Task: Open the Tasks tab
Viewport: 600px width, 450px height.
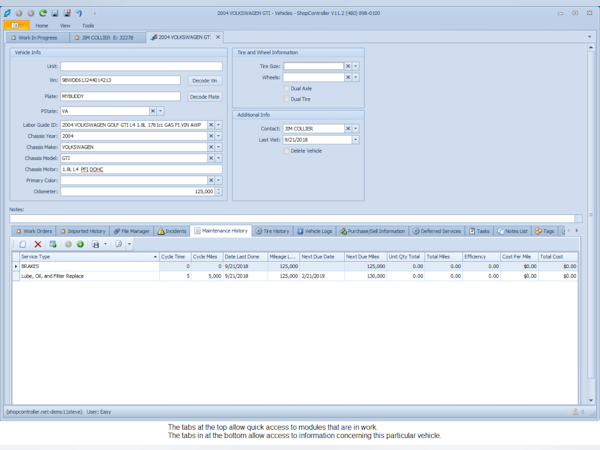Action: click(479, 231)
